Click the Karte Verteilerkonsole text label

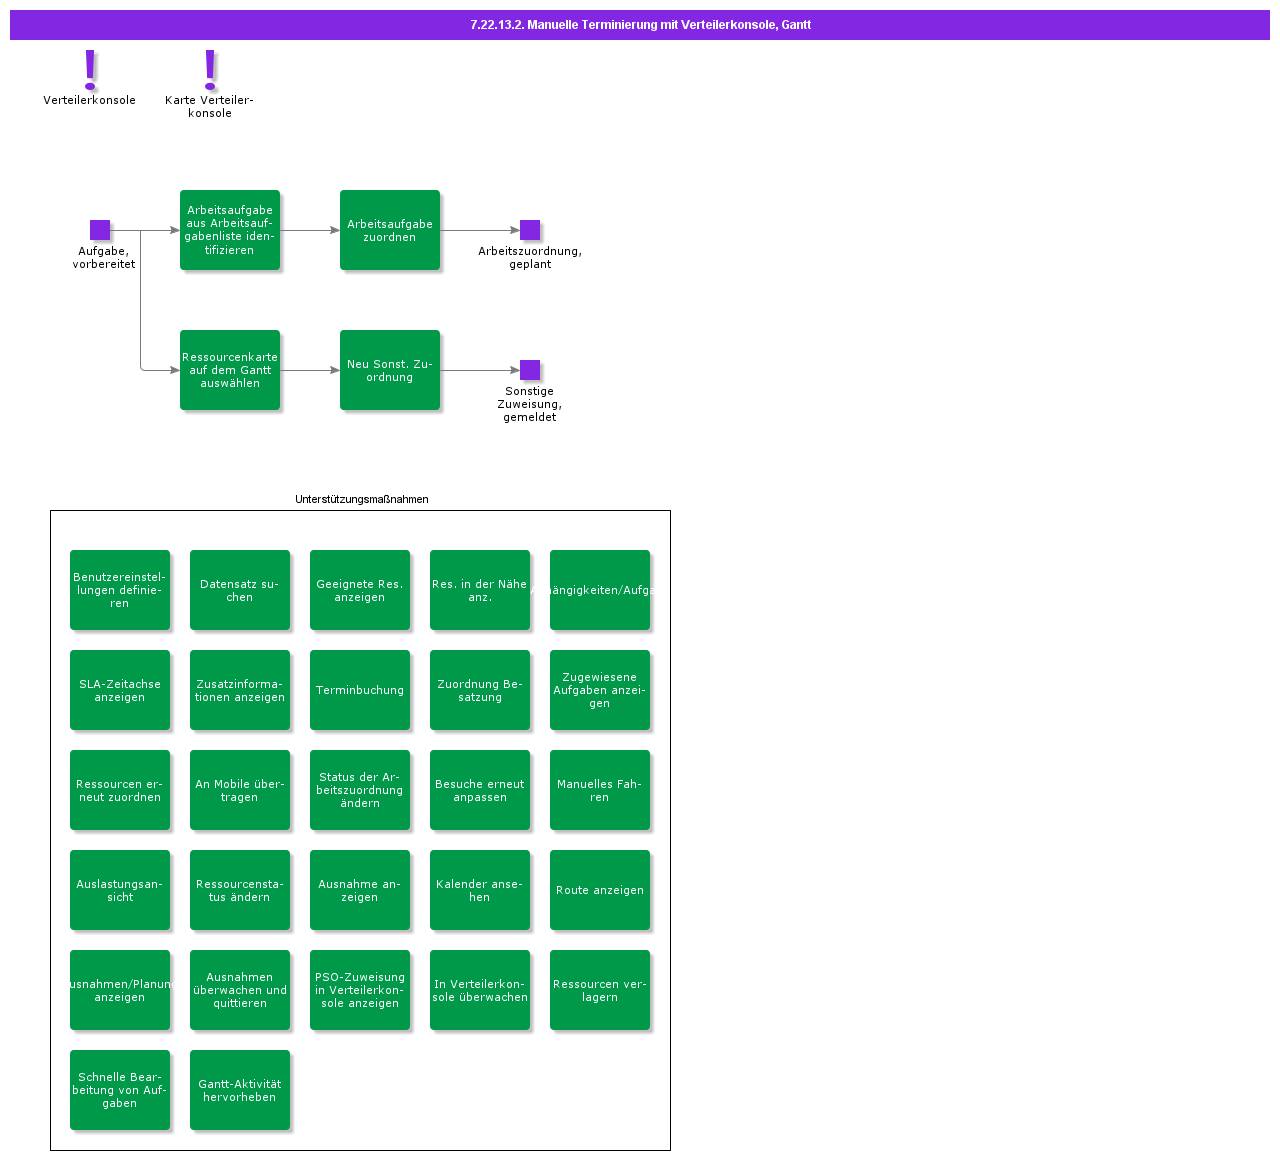tap(210, 106)
